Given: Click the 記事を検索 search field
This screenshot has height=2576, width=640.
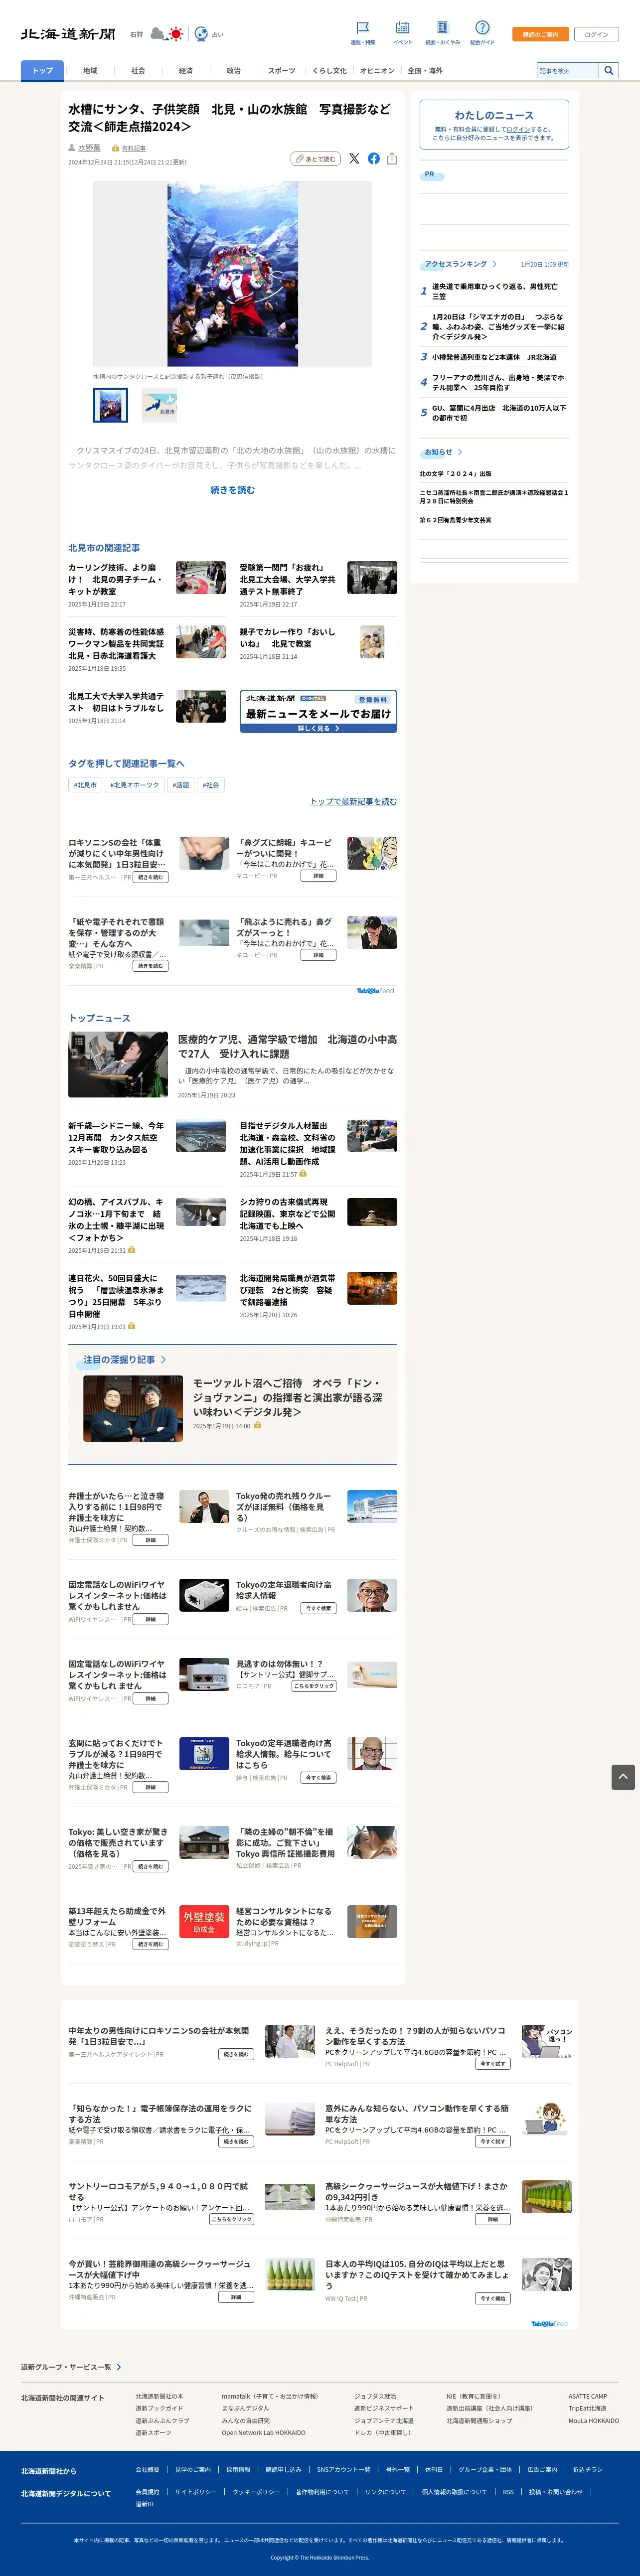Looking at the screenshot, I should coord(568,70).
